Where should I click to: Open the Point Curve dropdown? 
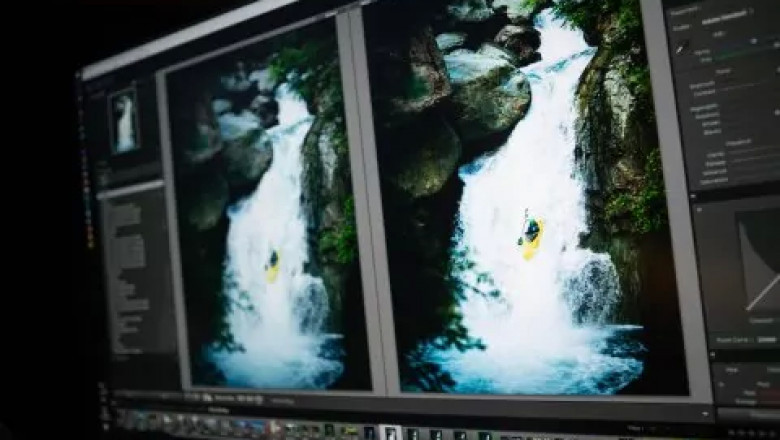point(767,340)
